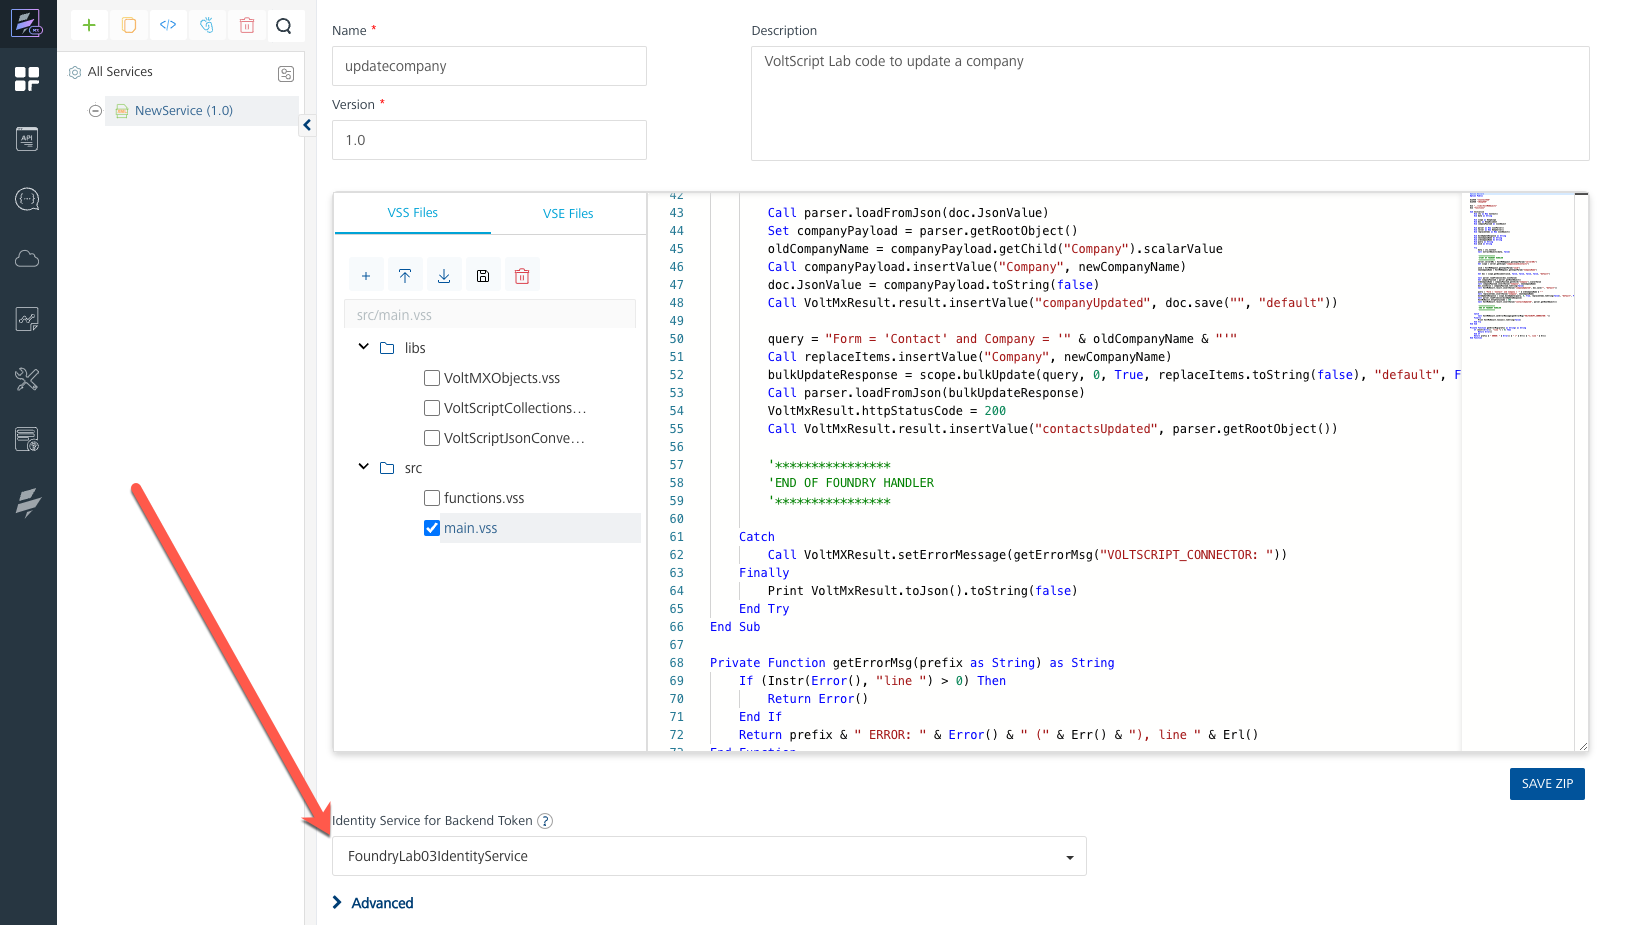Open main.vss file
The image size is (1632, 925).
[x=471, y=528]
